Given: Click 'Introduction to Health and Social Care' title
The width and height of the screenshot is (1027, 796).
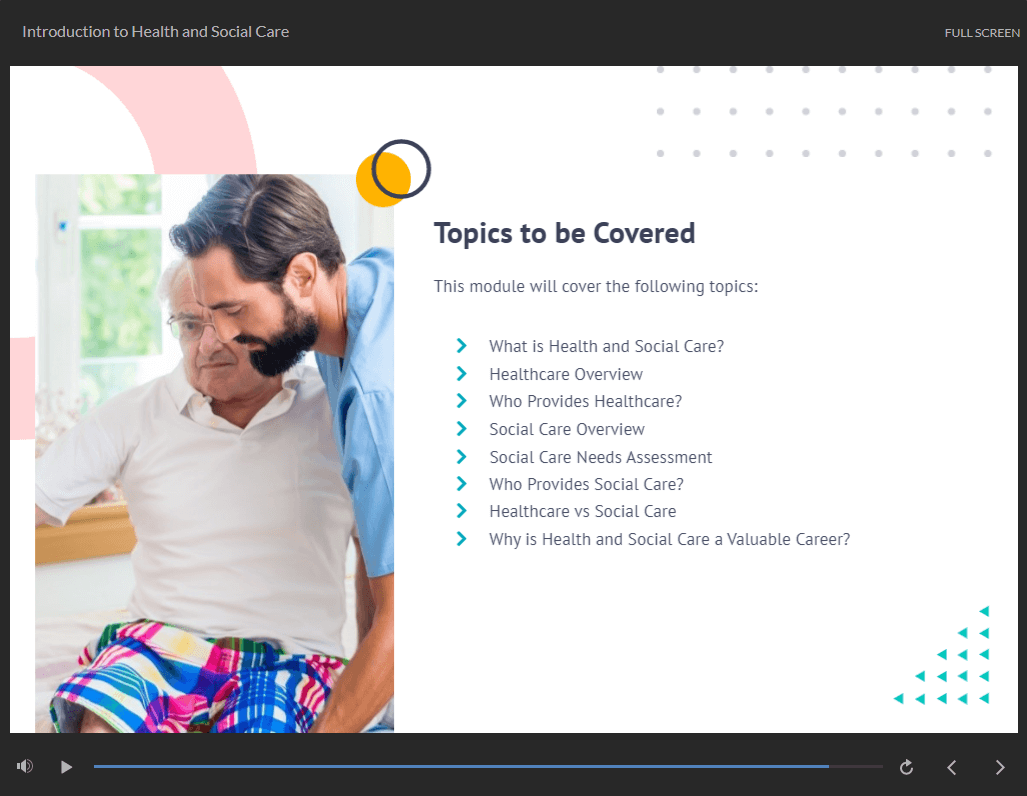Looking at the screenshot, I should 156,32.
